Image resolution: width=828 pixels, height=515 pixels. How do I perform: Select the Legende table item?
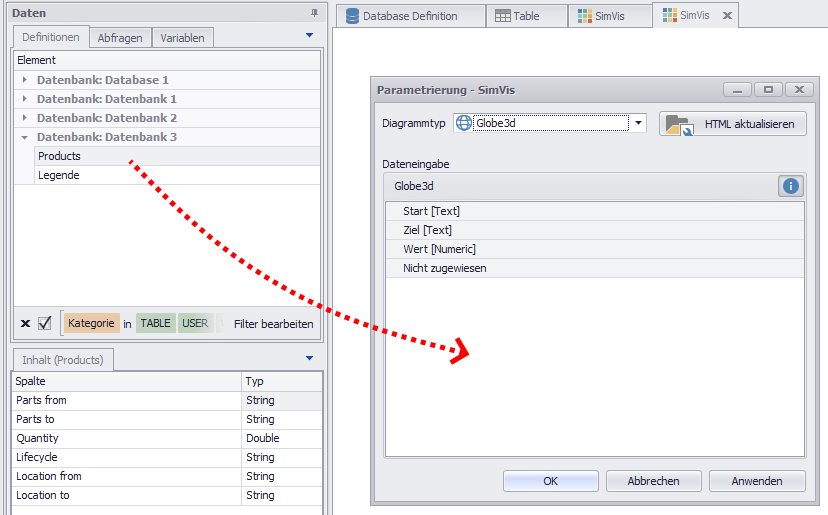pos(177,175)
